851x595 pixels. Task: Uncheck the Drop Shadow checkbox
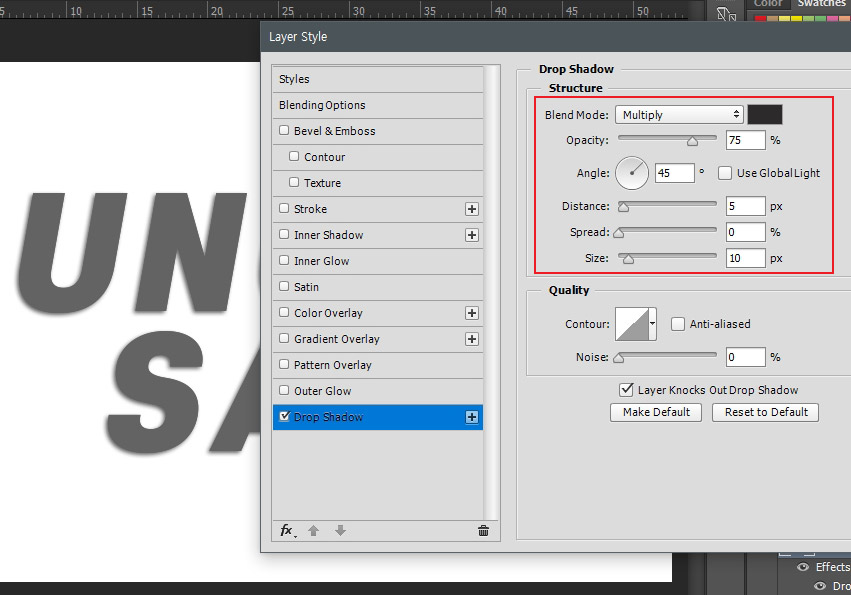tap(284, 416)
